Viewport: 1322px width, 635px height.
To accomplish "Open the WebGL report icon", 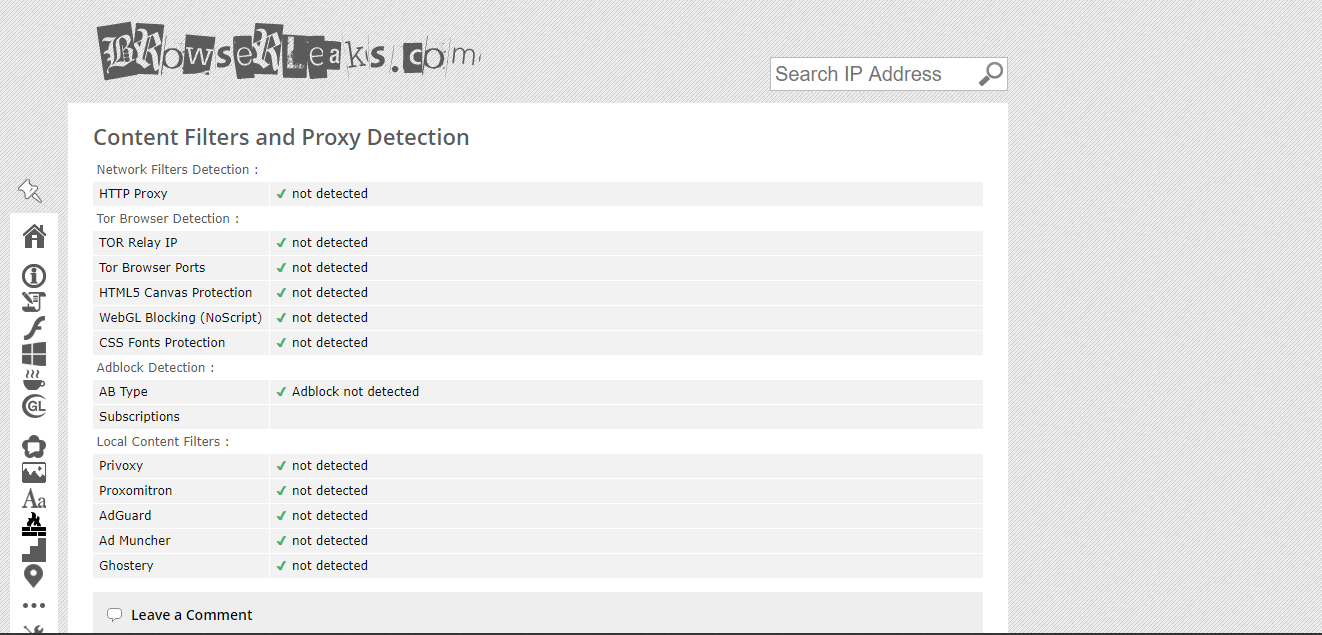I will (34, 406).
